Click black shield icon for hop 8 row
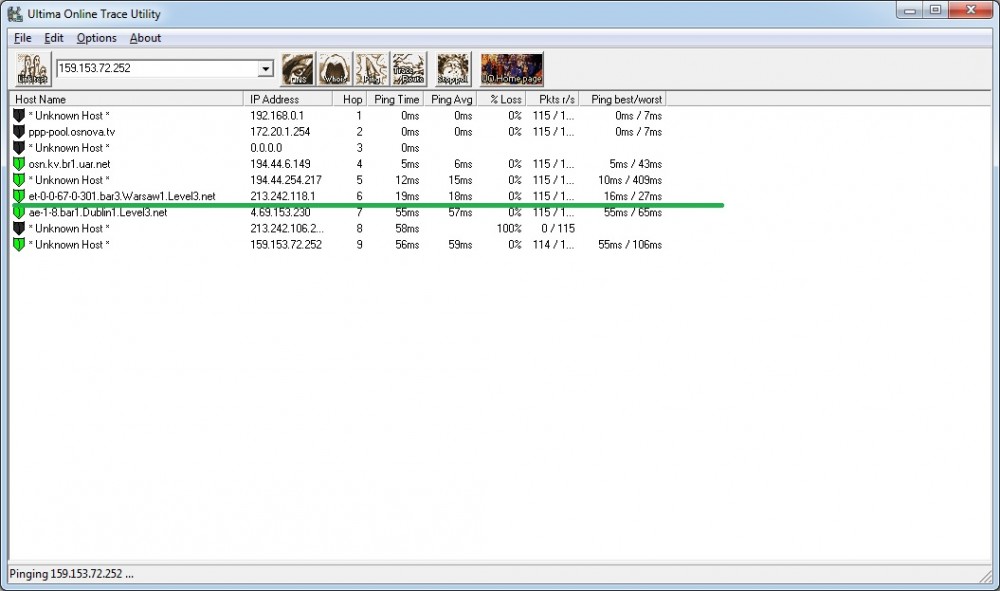This screenshot has height=591, width=1000. tap(18, 228)
